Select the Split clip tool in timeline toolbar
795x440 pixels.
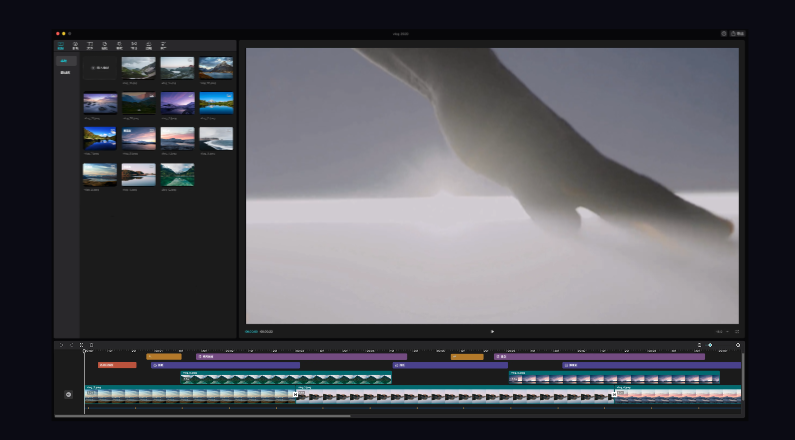point(81,345)
